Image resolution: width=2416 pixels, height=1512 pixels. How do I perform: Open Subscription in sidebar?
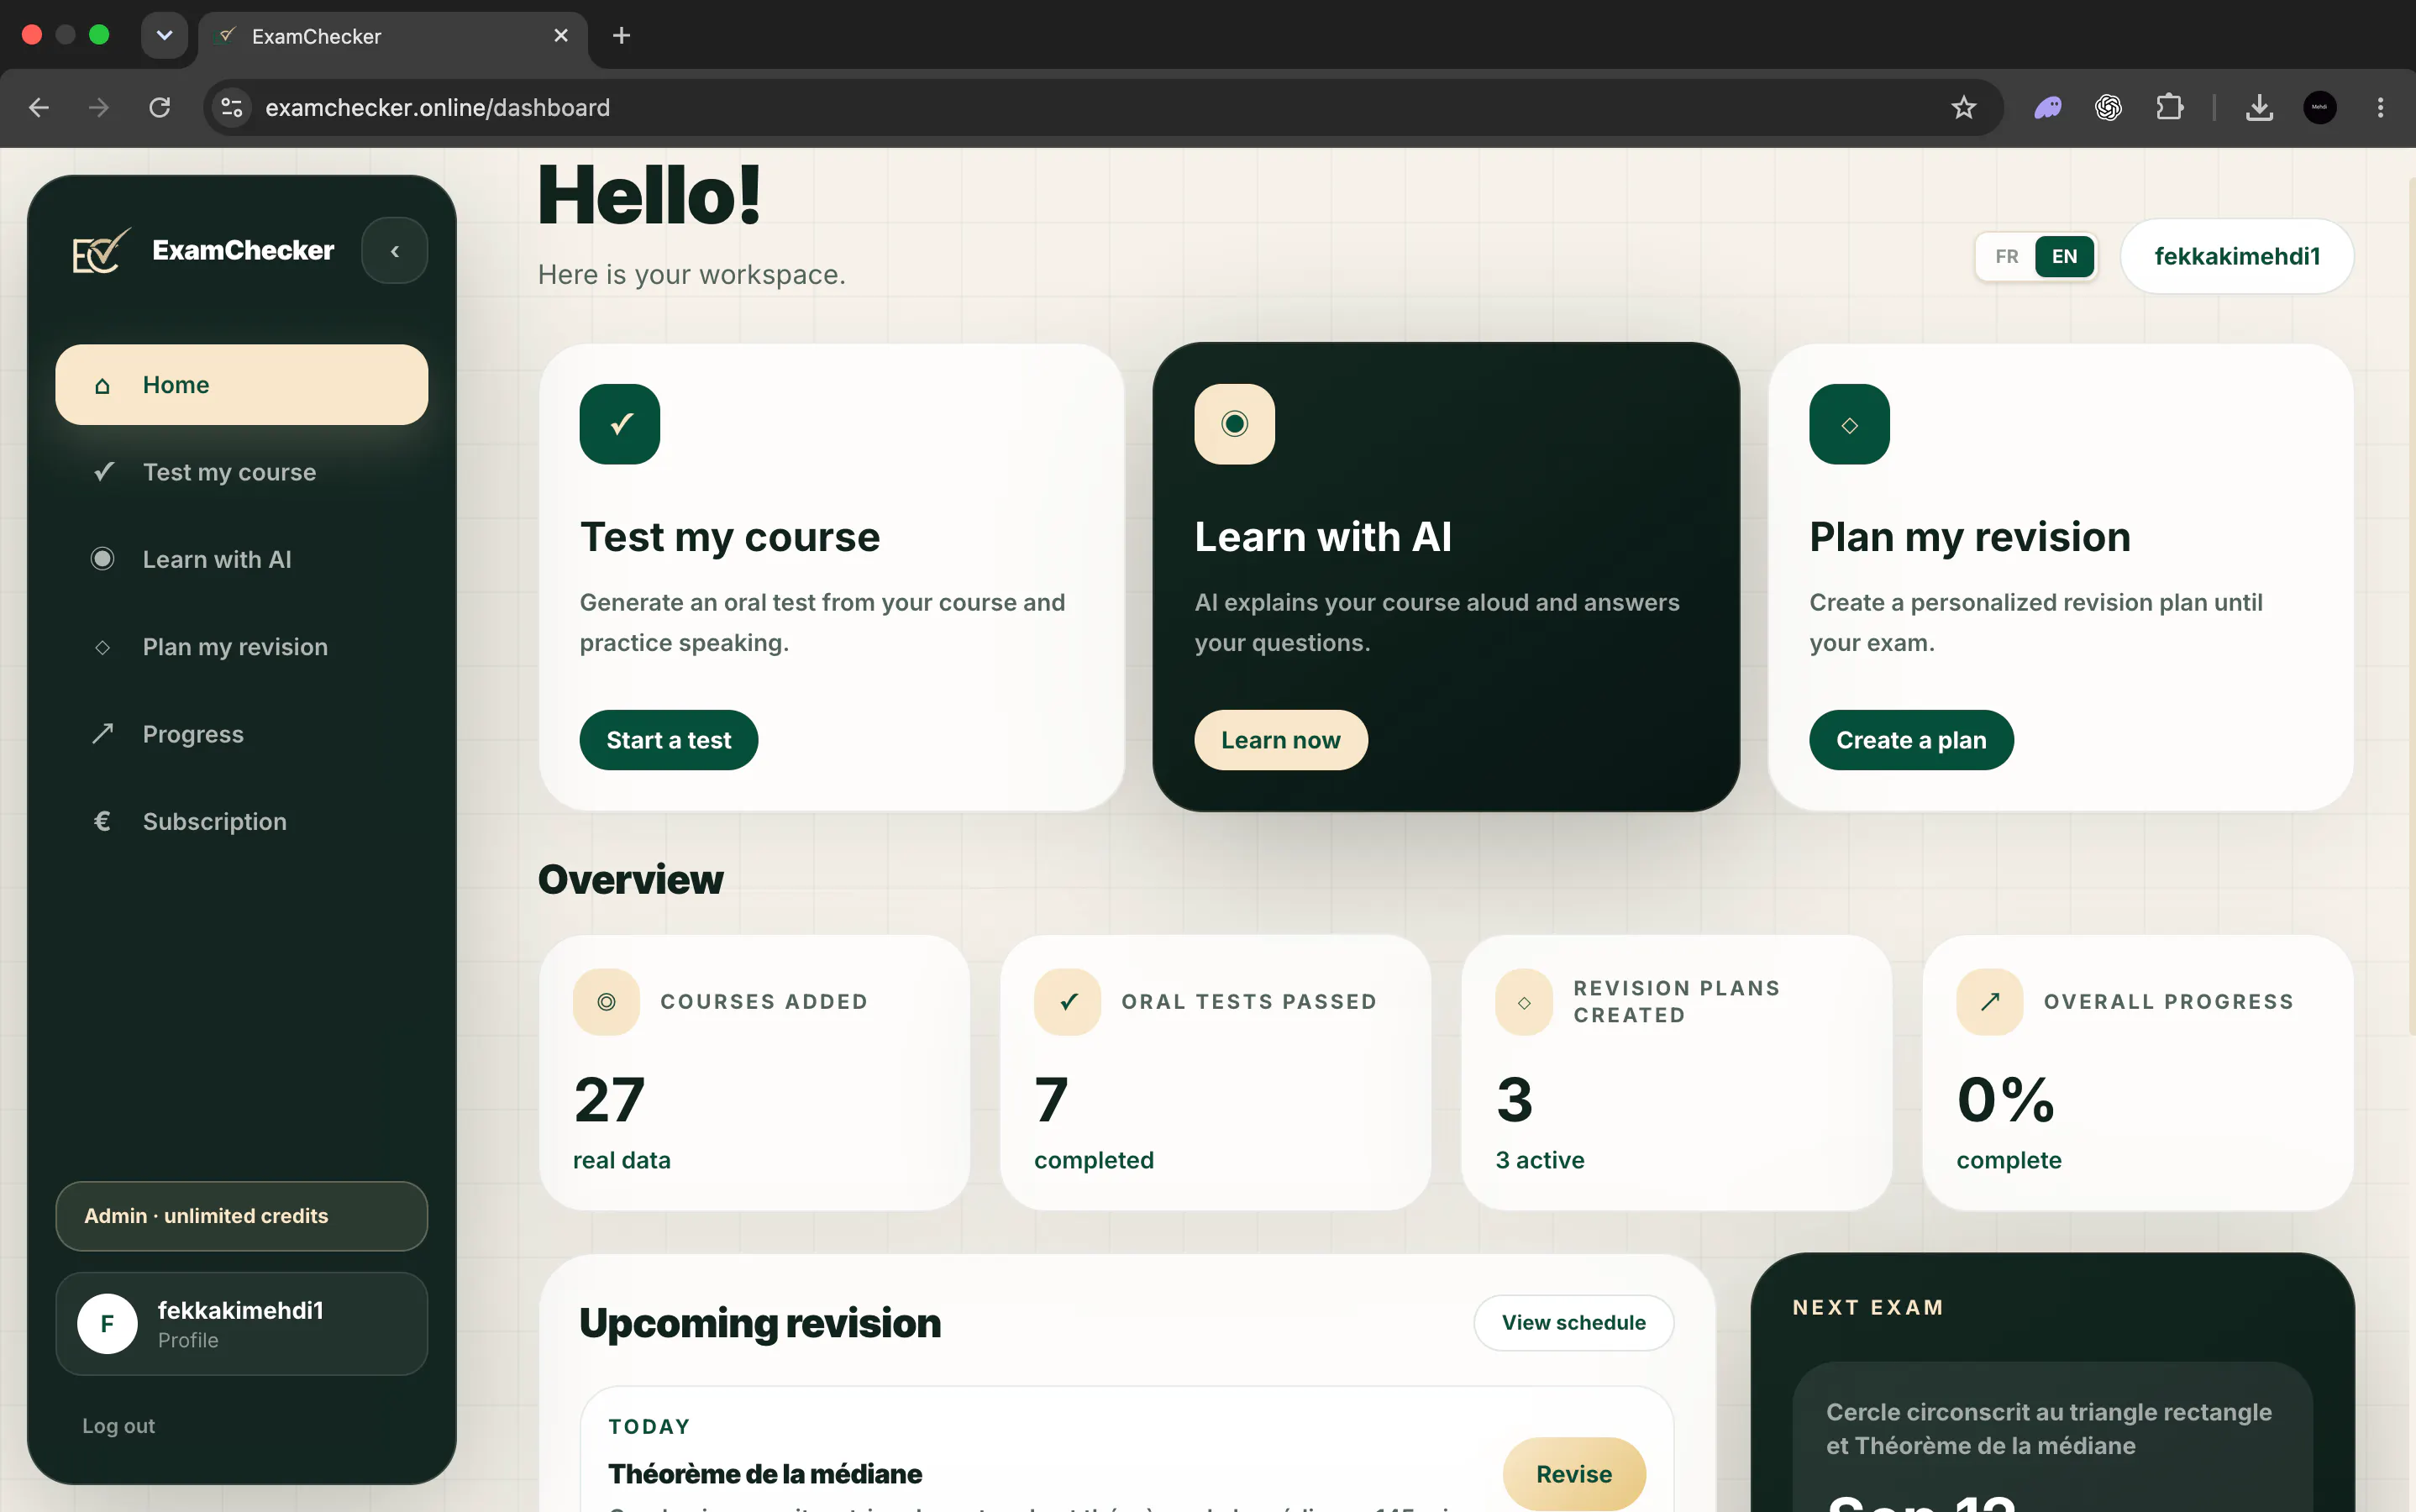tap(242, 821)
